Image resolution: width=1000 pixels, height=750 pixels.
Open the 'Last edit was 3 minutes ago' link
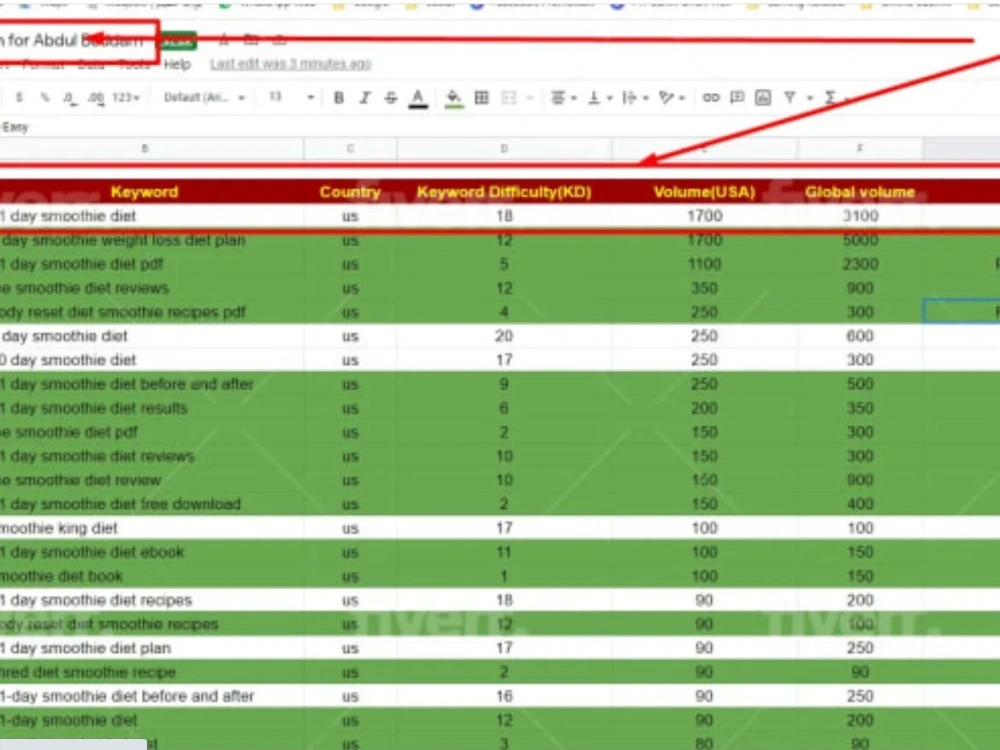click(x=291, y=64)
